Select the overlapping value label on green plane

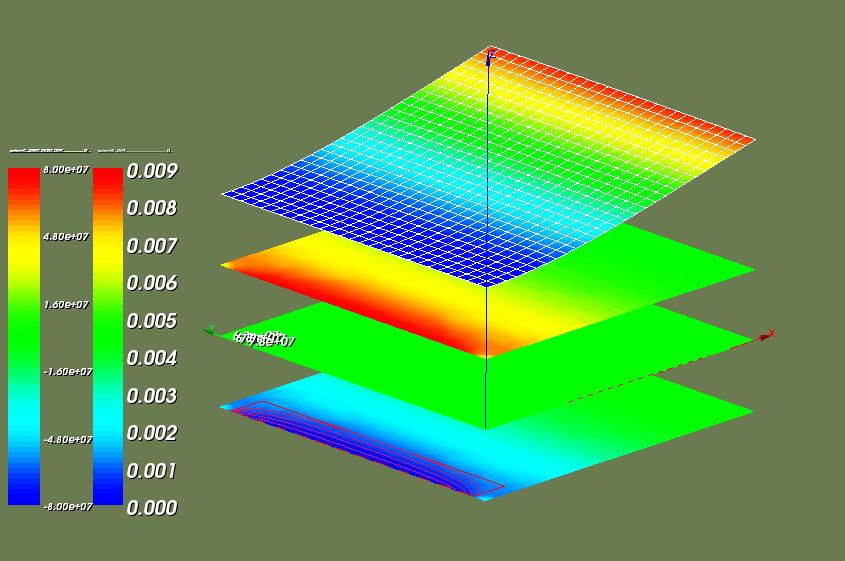coord(264,339)
